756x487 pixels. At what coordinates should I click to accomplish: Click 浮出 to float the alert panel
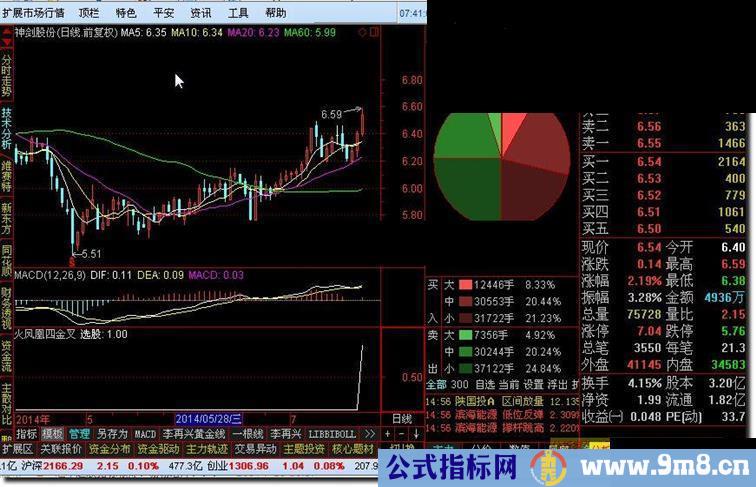(x=557, y=384)
